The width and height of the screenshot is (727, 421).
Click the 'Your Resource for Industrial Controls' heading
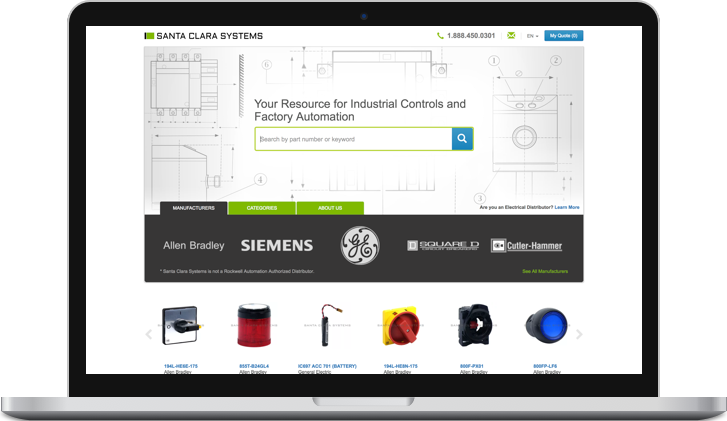(360, 110)
